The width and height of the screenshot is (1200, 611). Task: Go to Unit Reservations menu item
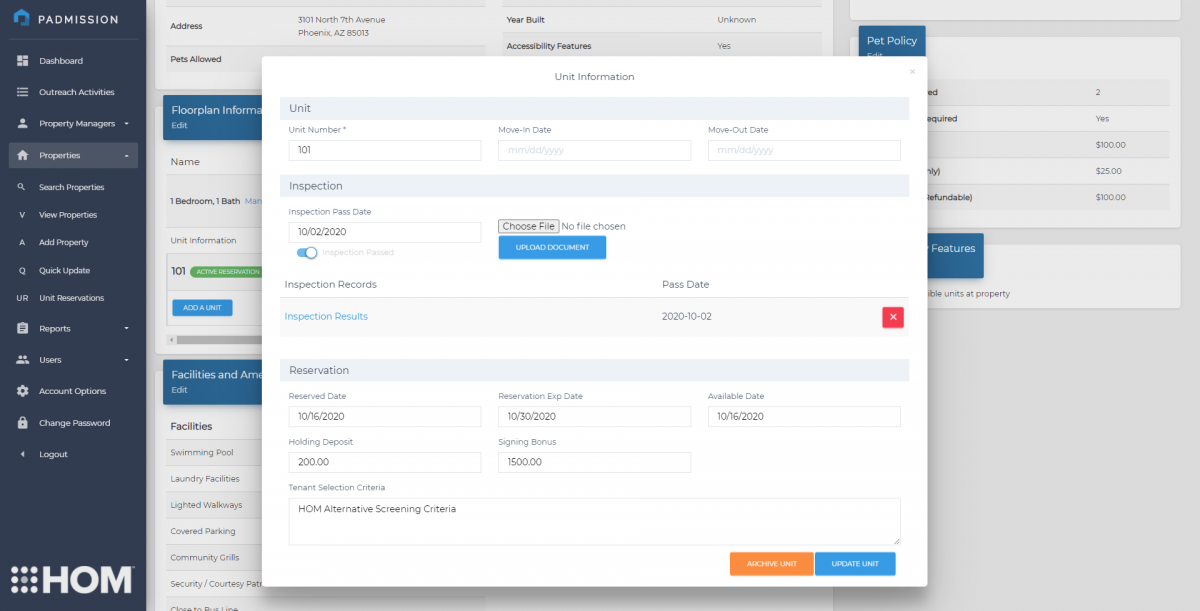pyautogui.click(x=71, y=298)
